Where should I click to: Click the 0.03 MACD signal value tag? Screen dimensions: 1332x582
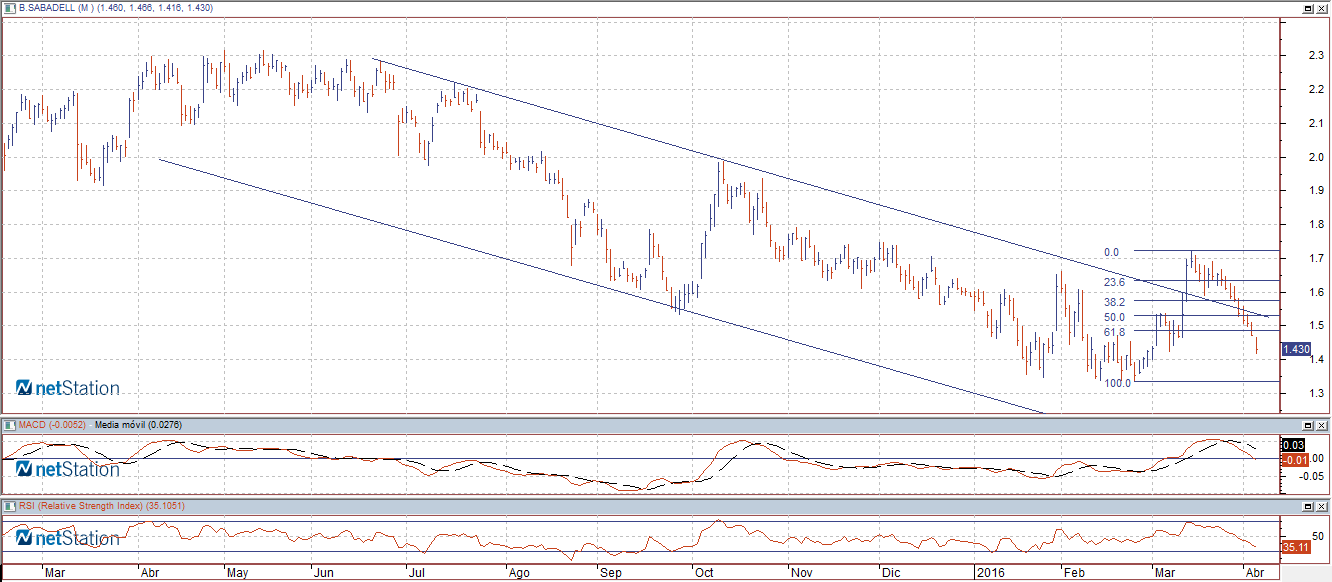(1295, 444)
